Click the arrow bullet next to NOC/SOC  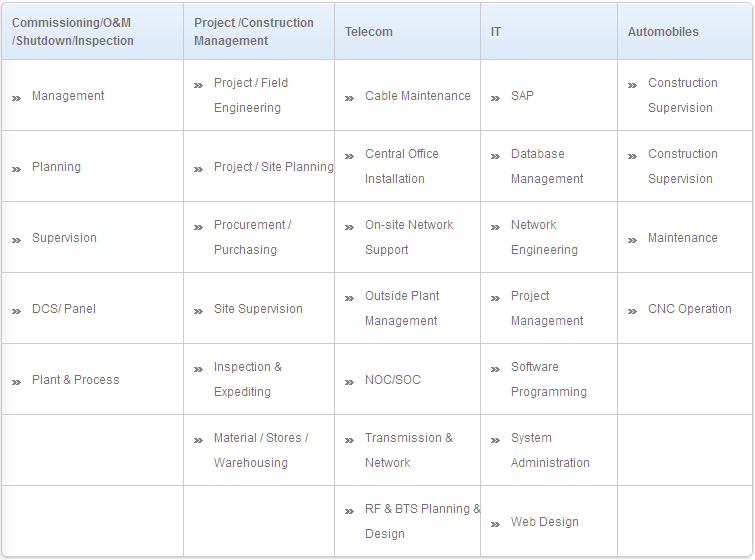coord(349,382)
